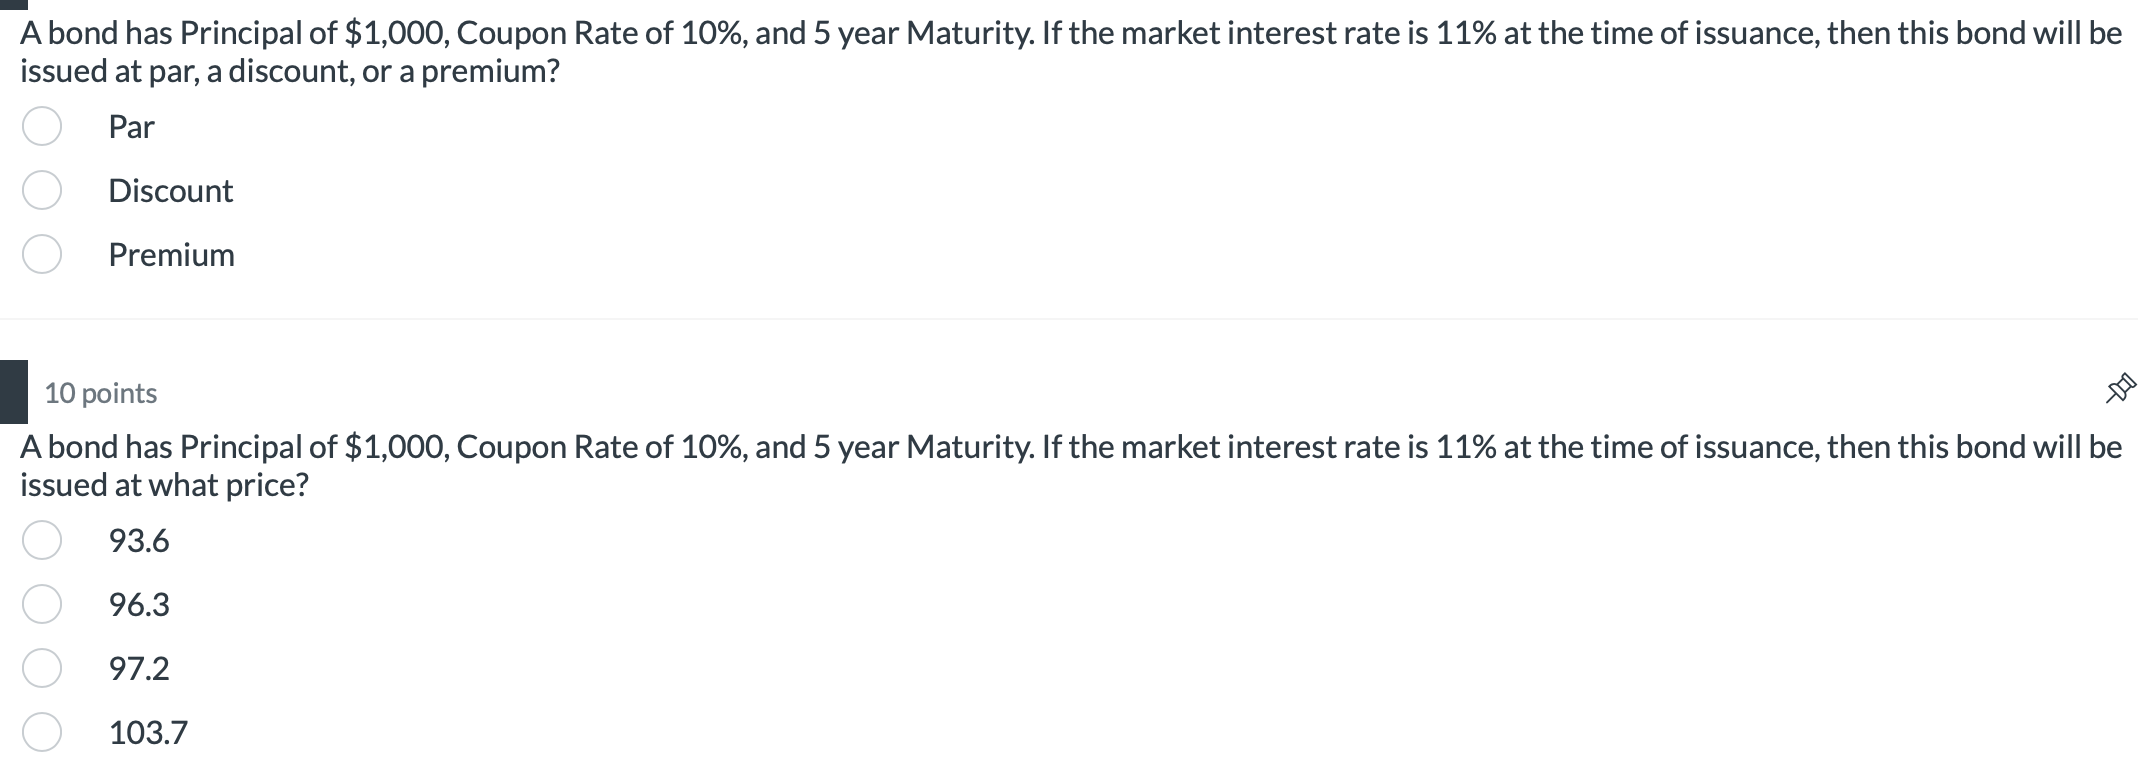Click the 96.3 label text
This screenshot has height=776, width=2138.
click(x=139, y=605)
